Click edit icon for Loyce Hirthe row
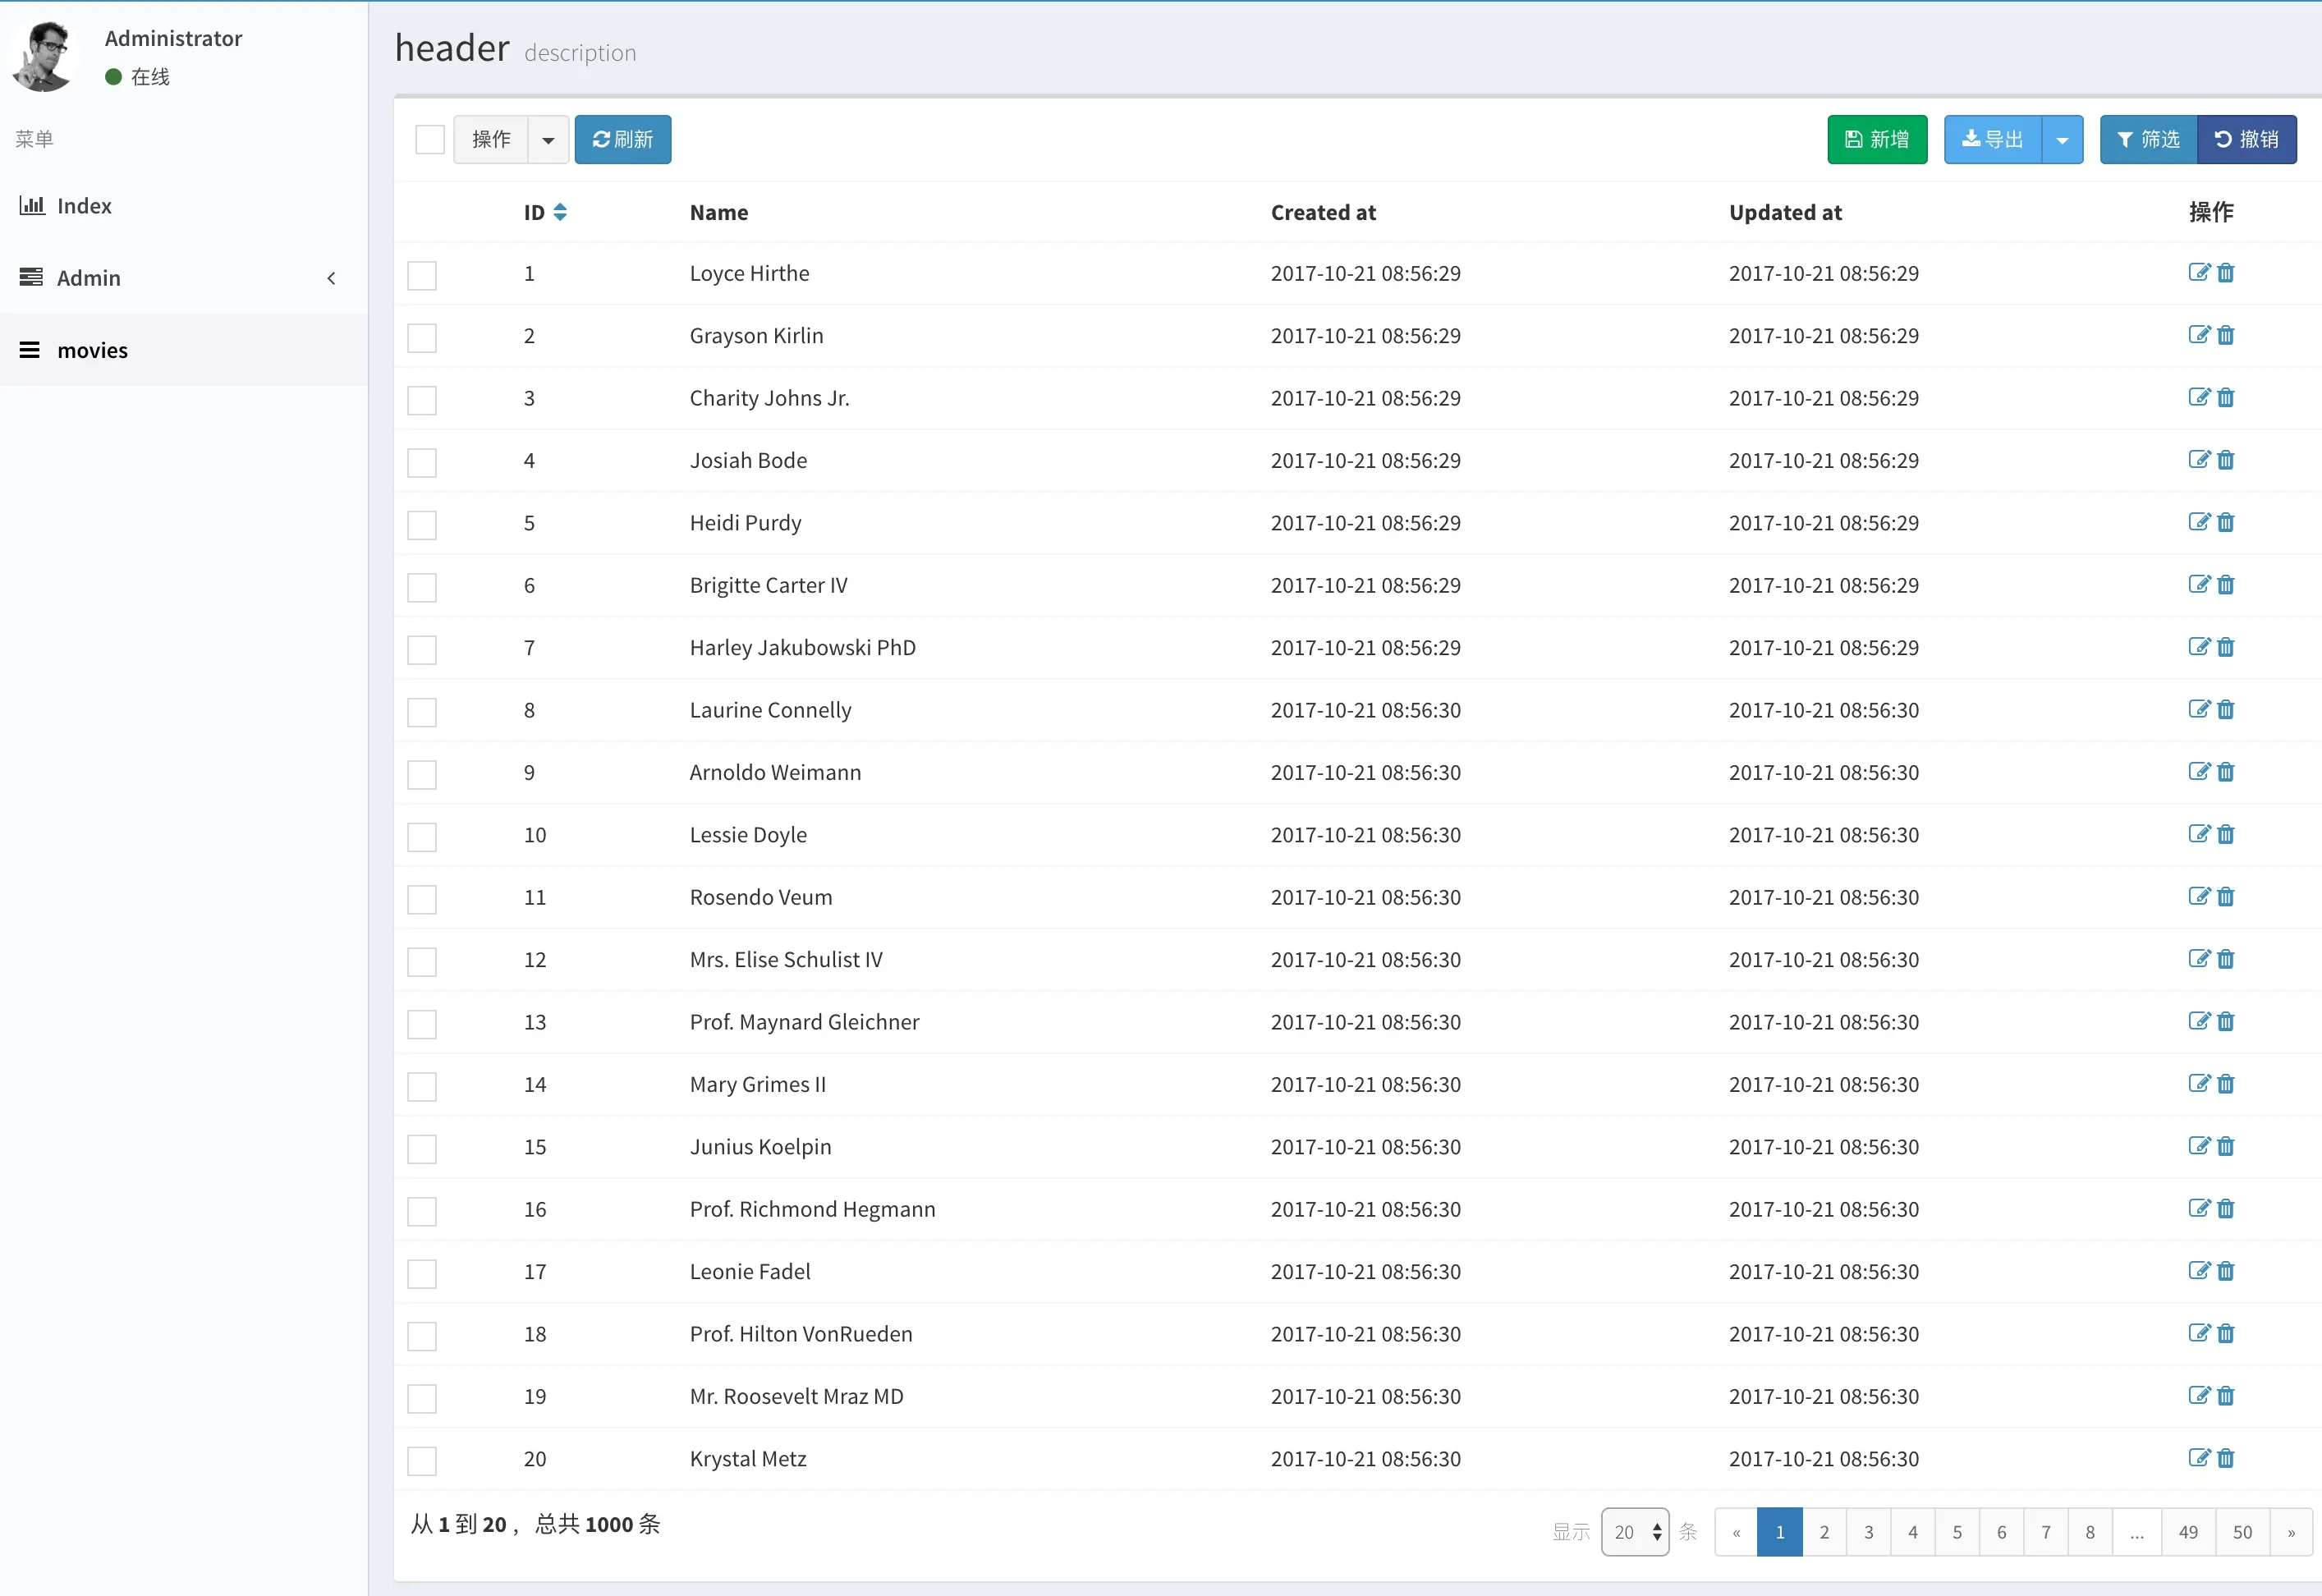2322x1596 pixels. (2198, 273)
